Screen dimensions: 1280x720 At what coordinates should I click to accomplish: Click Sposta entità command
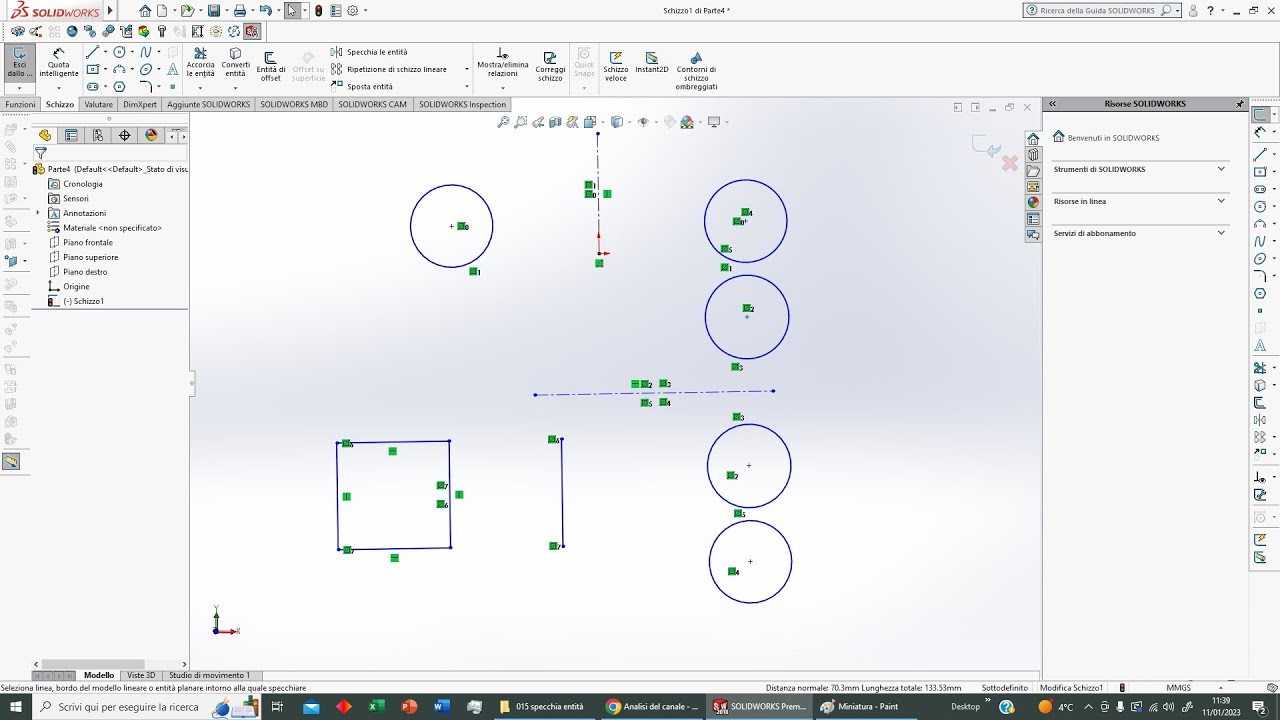(x=362, y=86)
